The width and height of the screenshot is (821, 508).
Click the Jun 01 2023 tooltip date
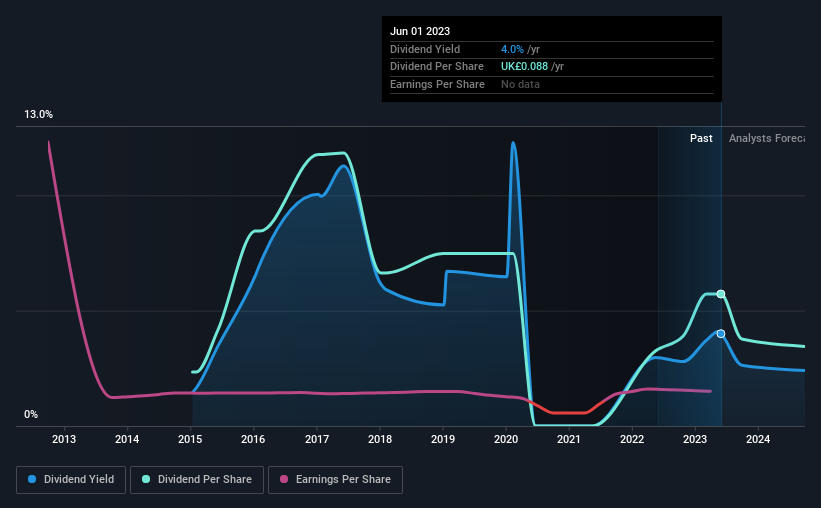(420, 31)
